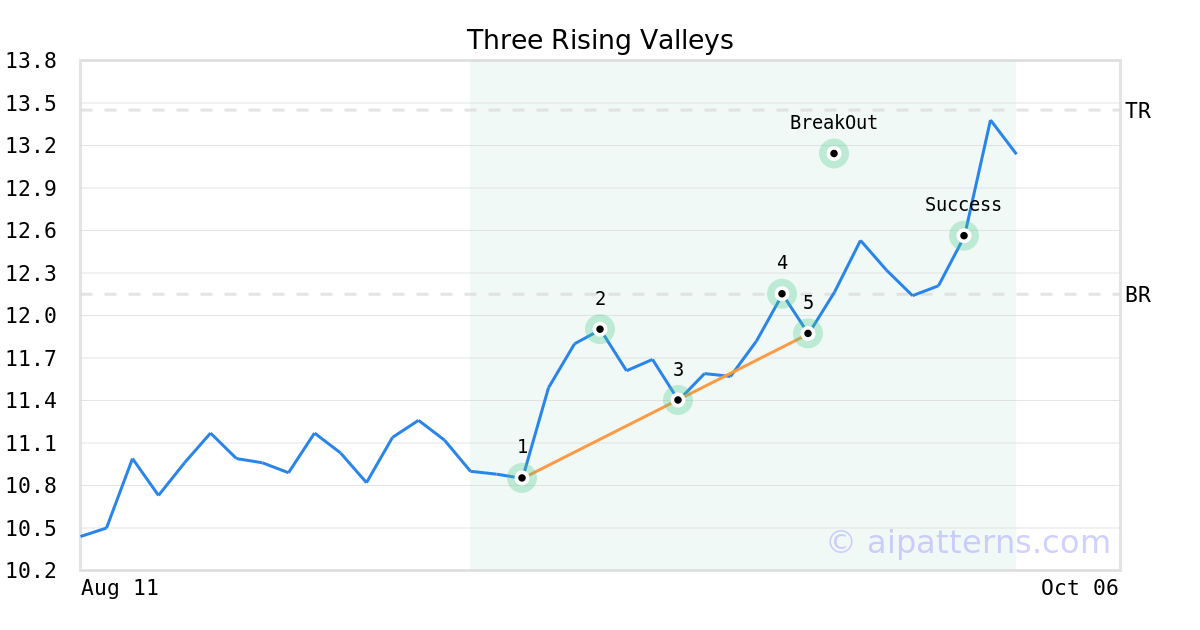The width and height of the screenshot is (1200, 630).
Task: Click the Success text label
Action: [x=963, y=205]
